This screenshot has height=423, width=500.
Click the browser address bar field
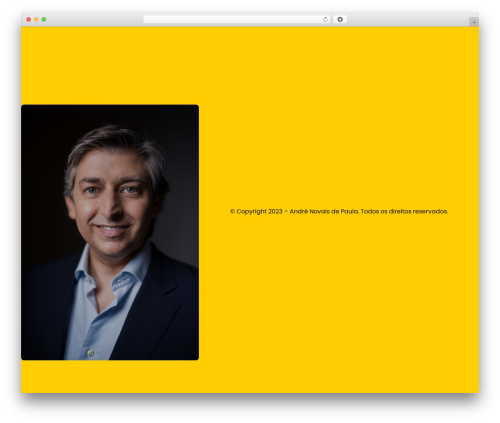coord(237,20)
